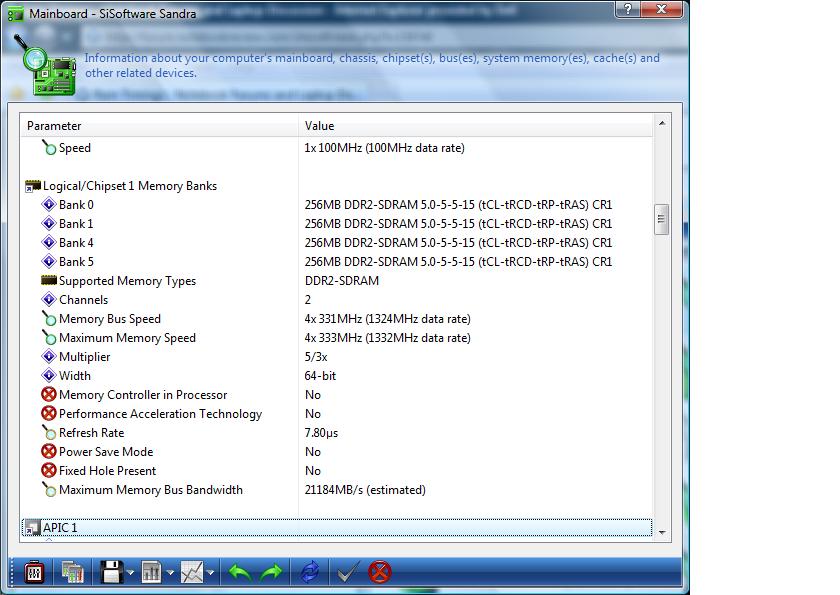Sort by the Parameter column header
The height and width of the screenshot is (595, 840).
160,126
